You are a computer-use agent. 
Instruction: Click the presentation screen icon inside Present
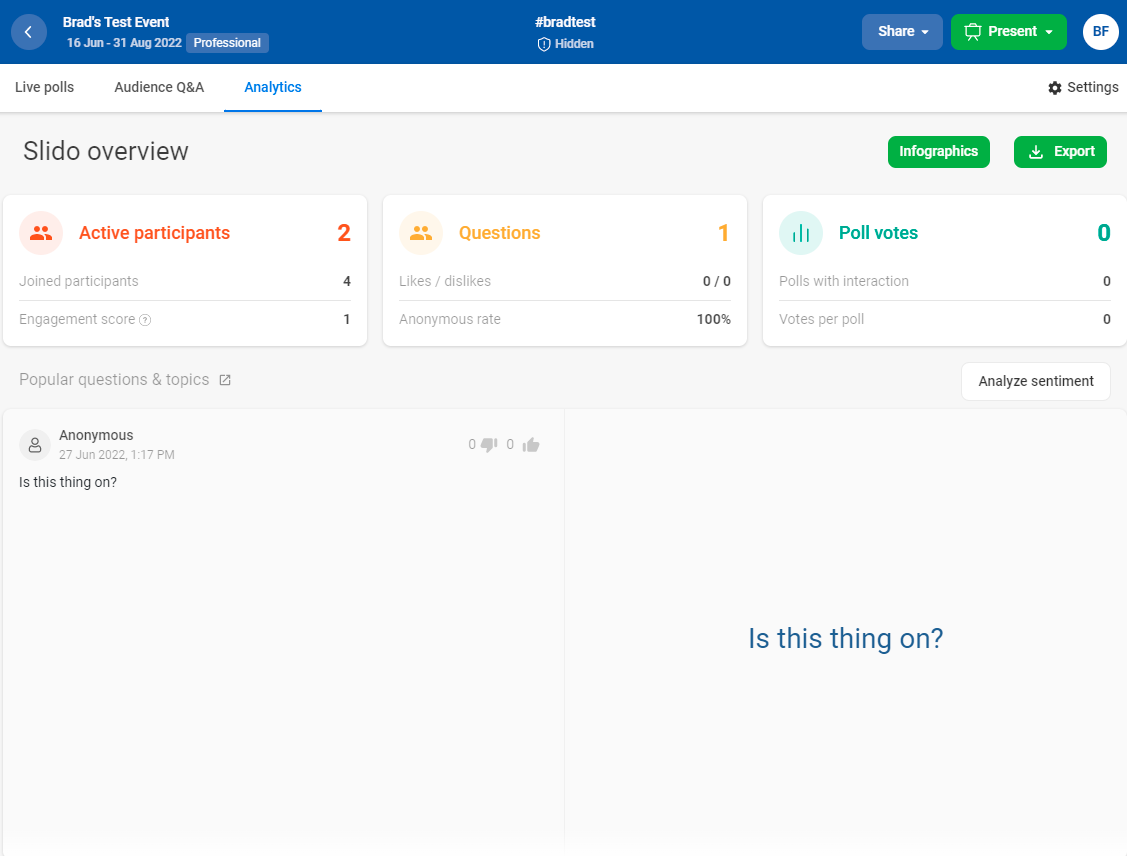[975, 31]
